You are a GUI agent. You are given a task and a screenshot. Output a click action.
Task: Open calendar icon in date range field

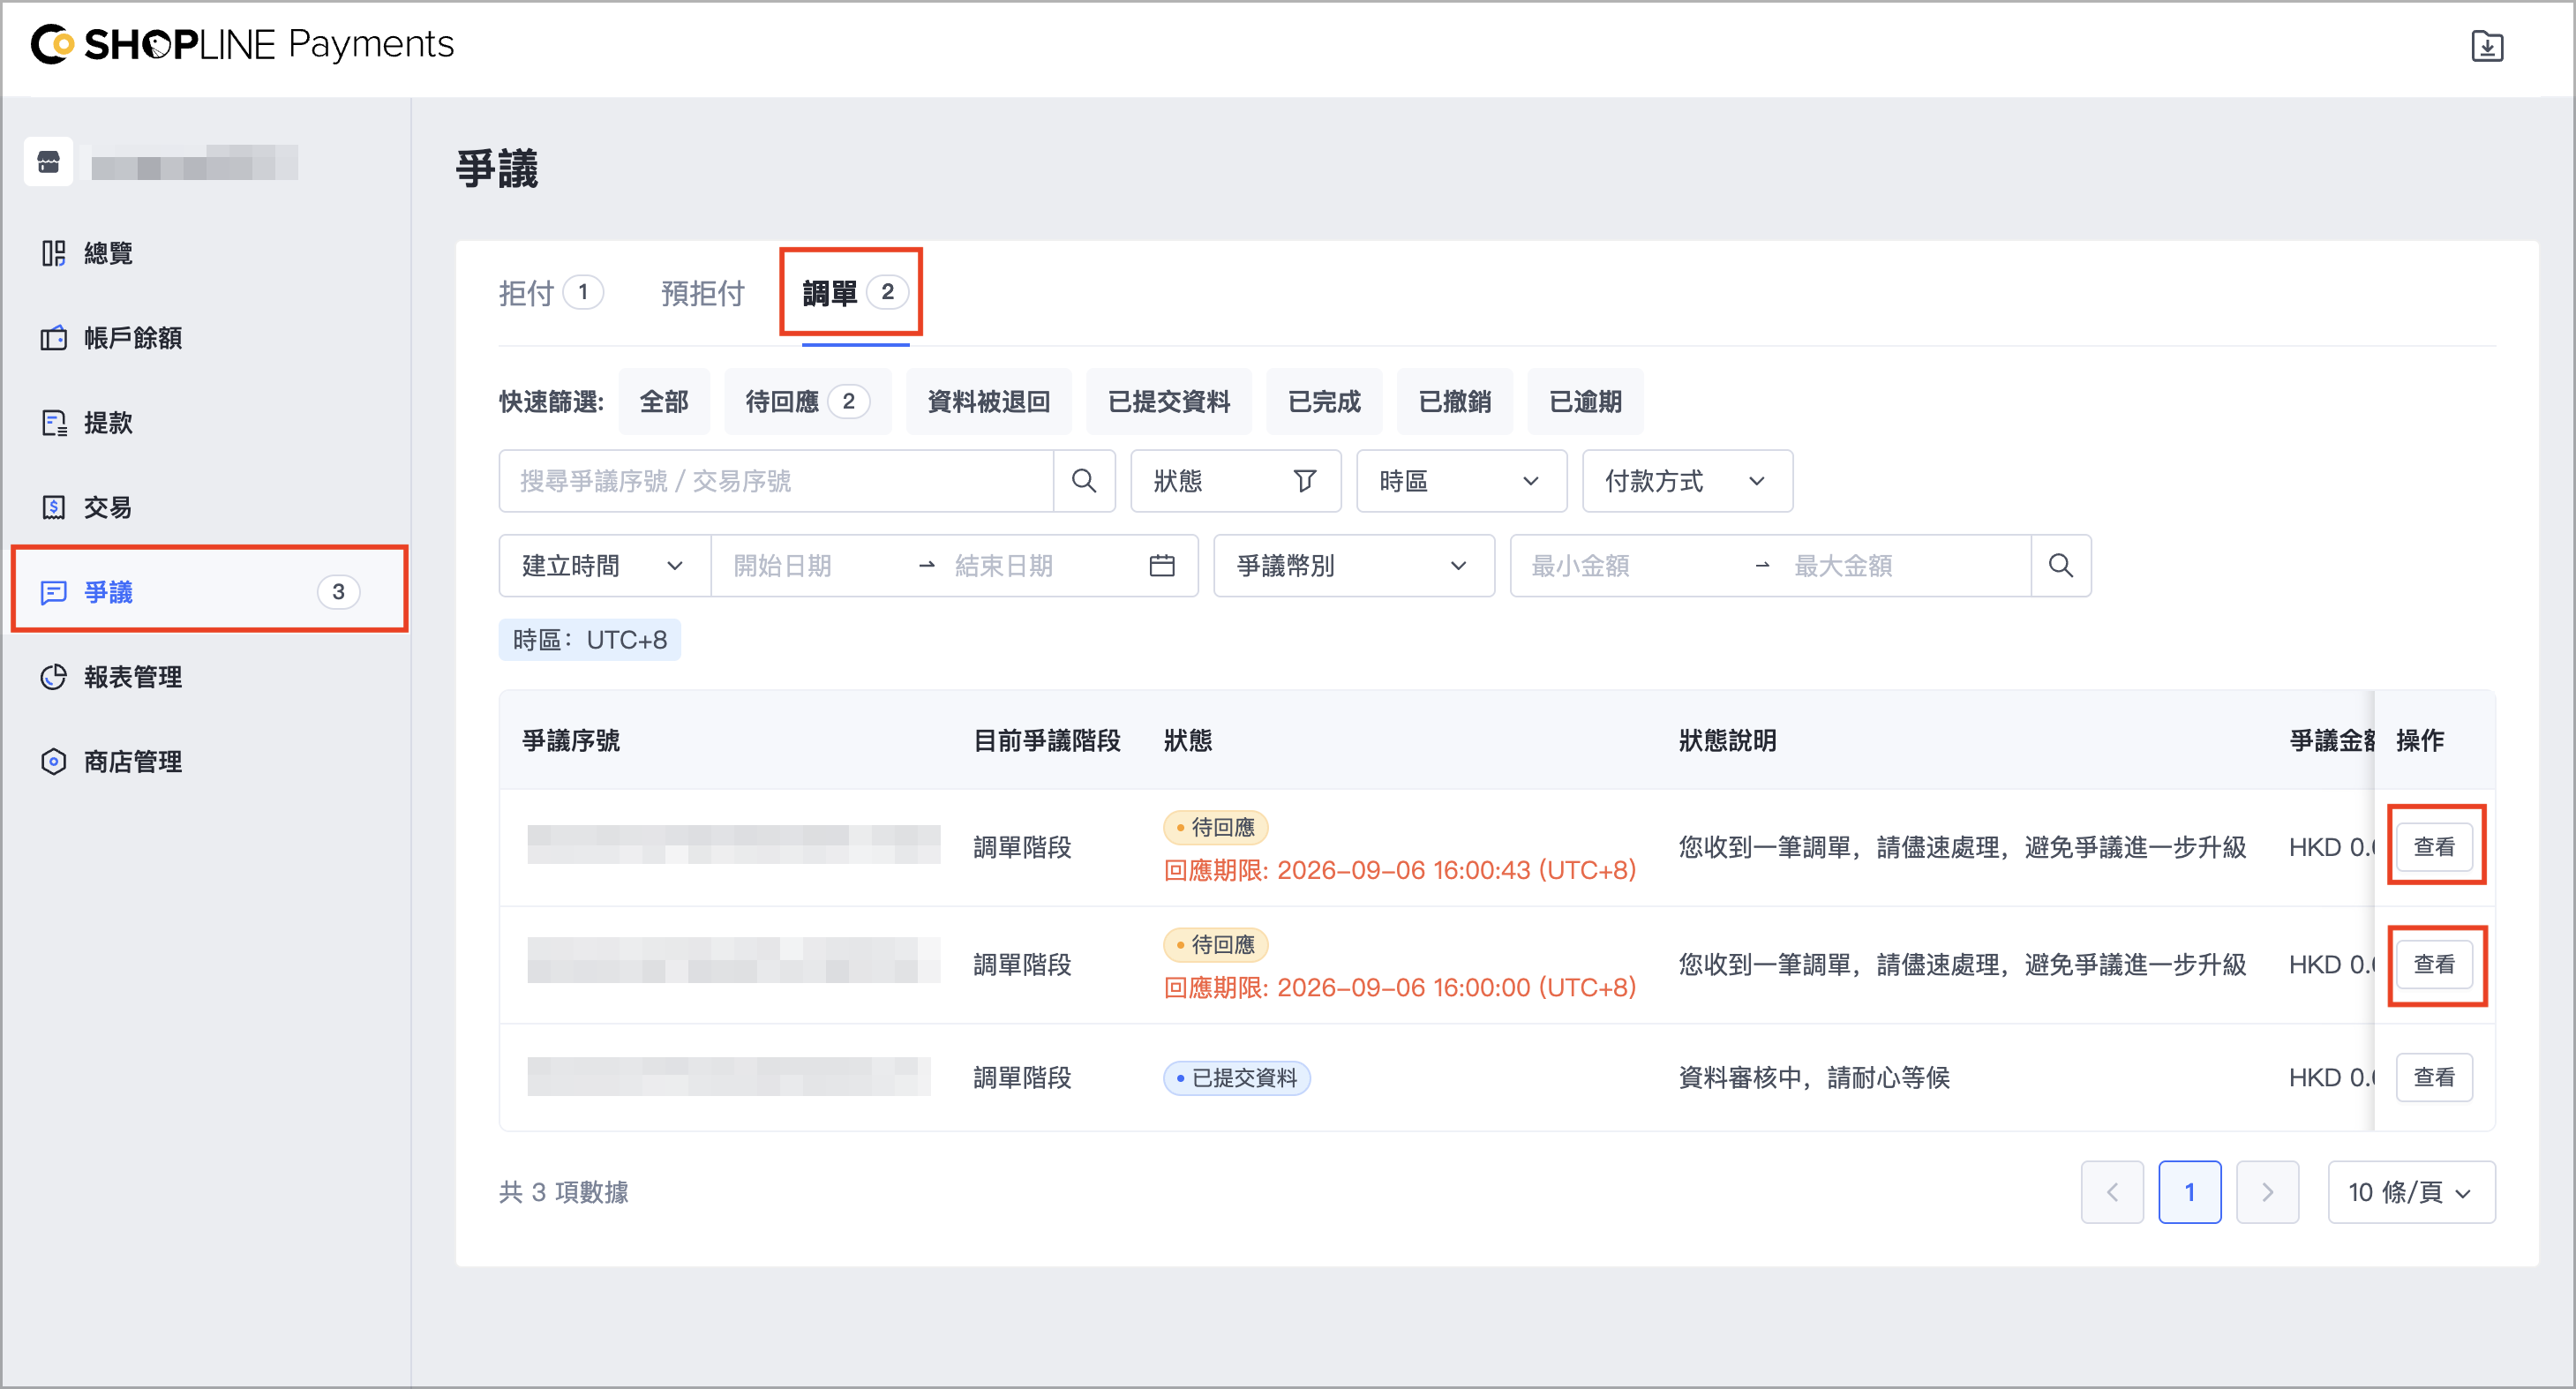point(1162,566)
